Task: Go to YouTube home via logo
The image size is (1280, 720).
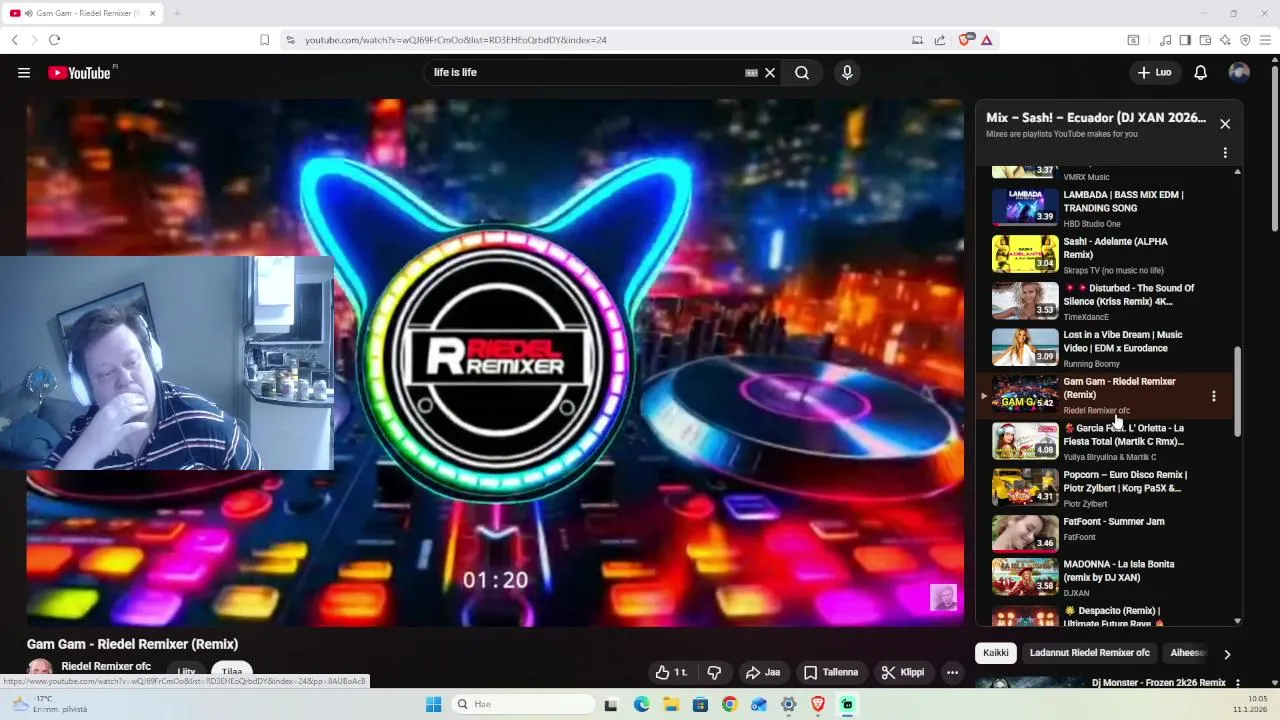Action: point(80,72)
